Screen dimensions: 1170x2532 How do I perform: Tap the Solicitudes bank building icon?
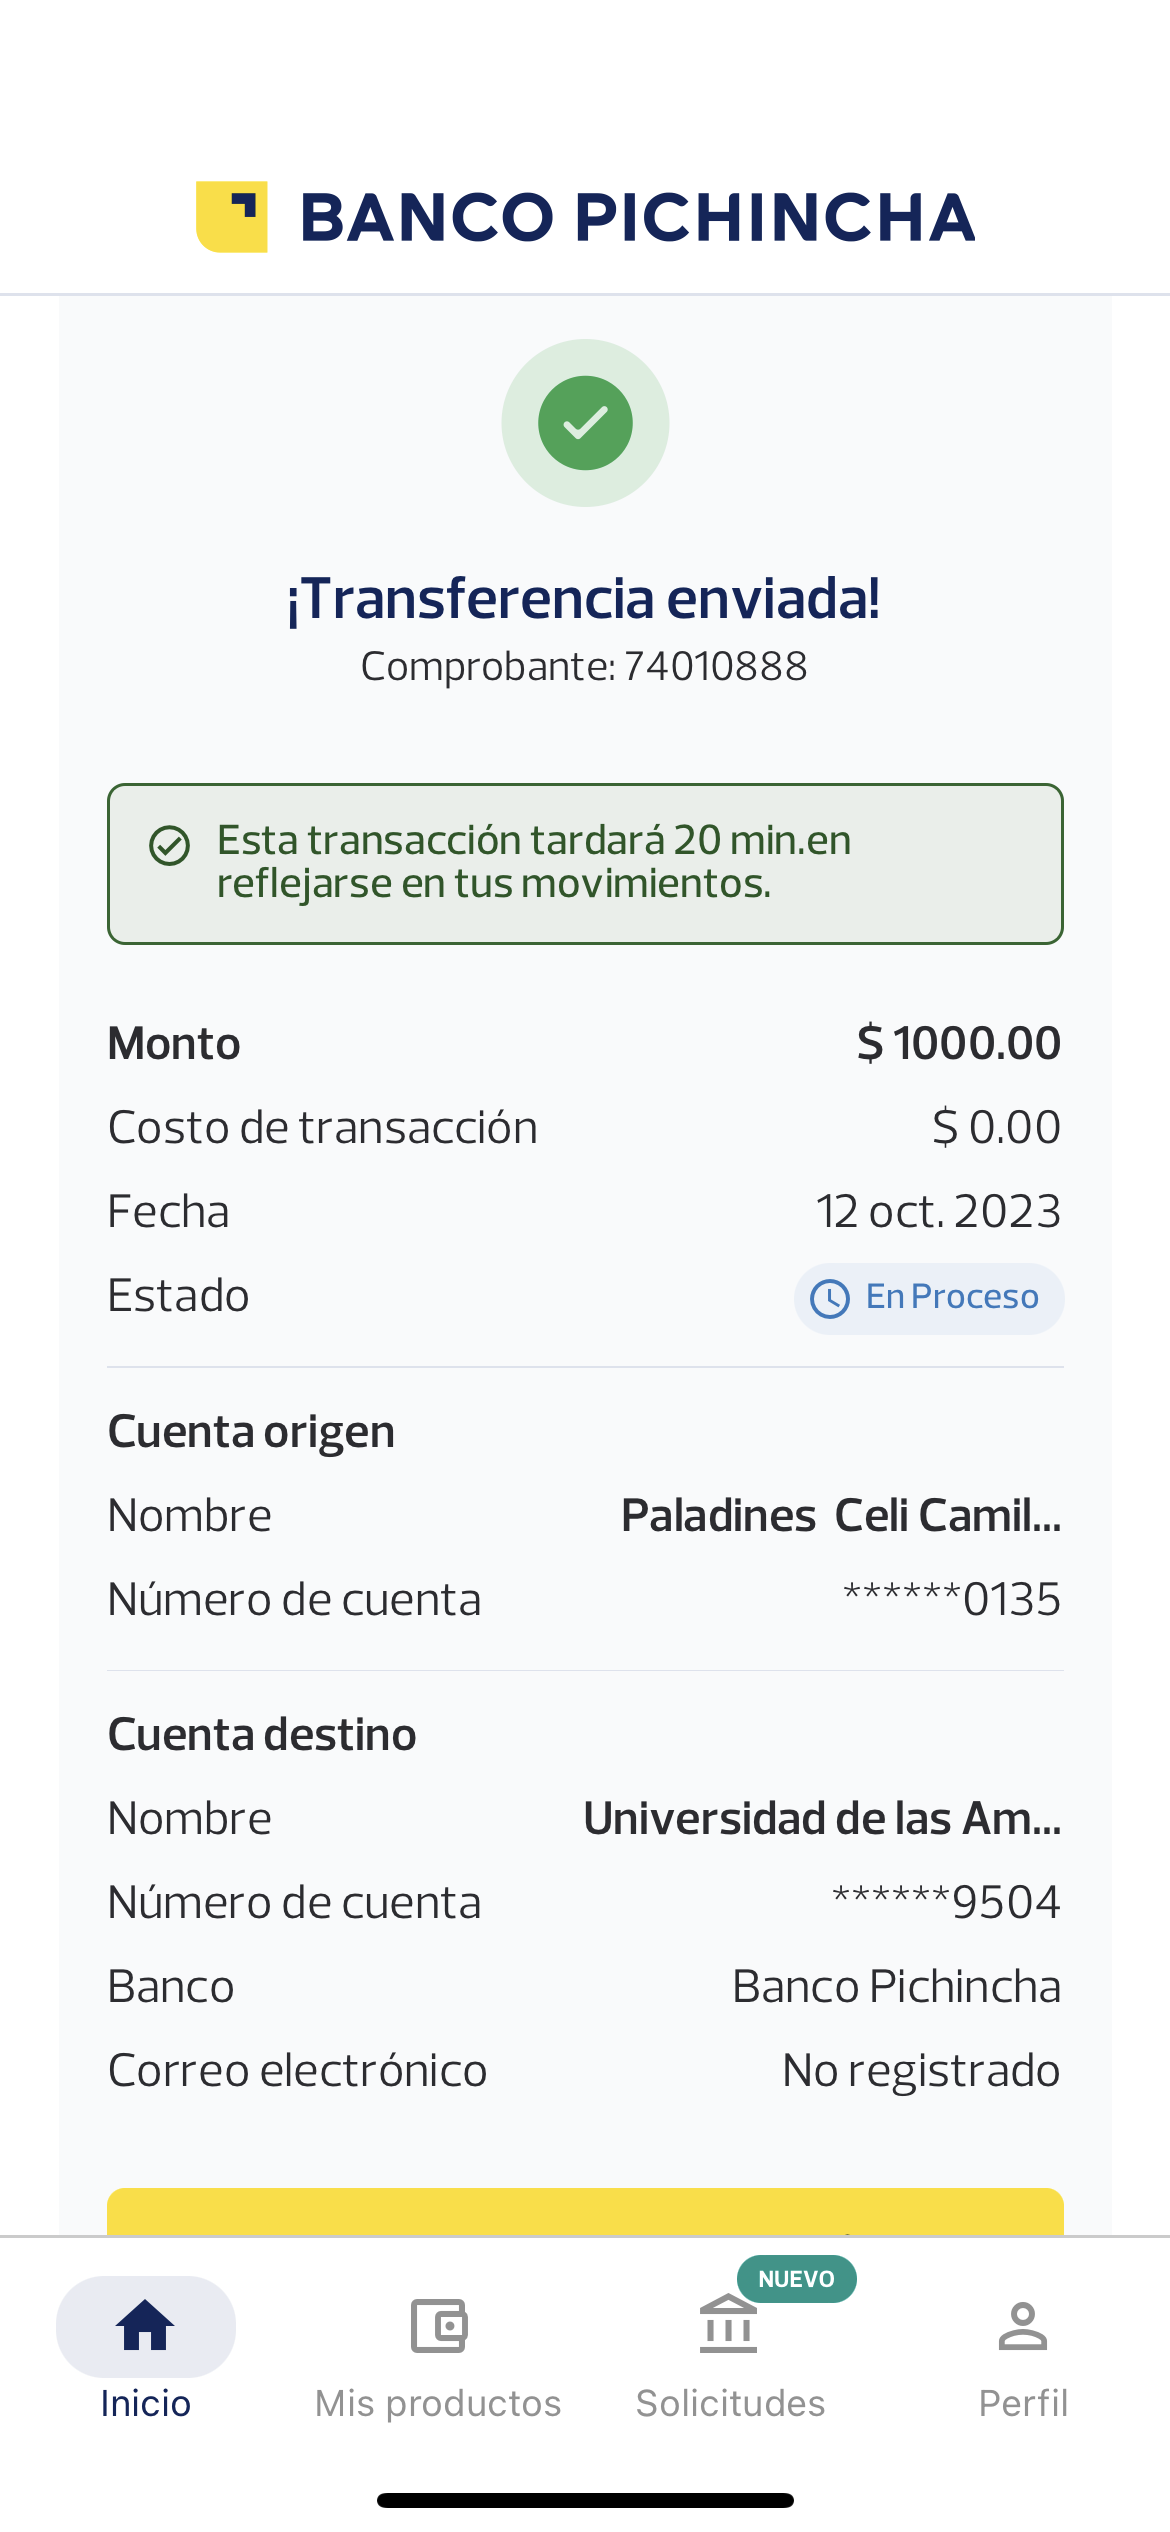[x=729, y=2325]
